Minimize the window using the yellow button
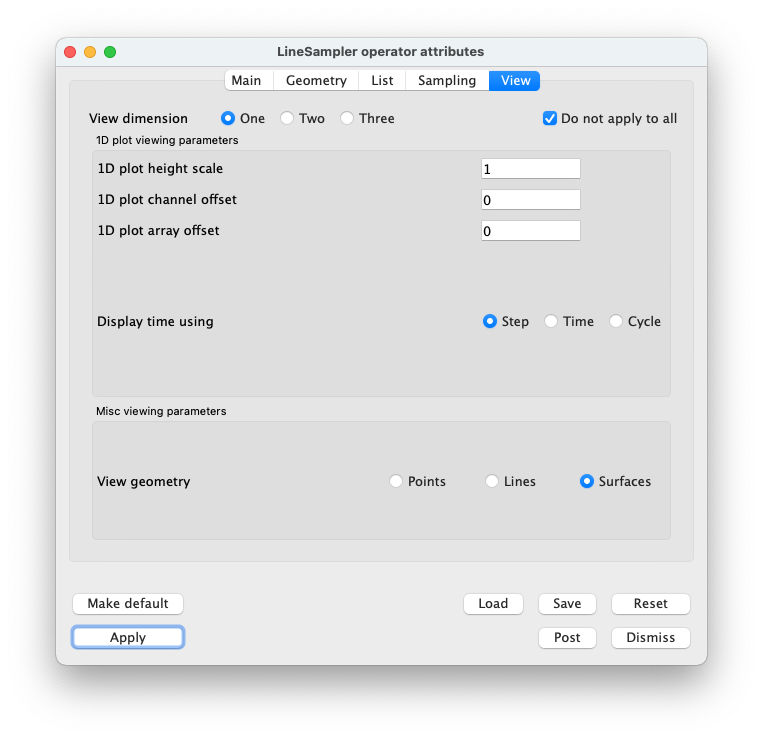This screenshot has width=763, height=739. (90, 52)
